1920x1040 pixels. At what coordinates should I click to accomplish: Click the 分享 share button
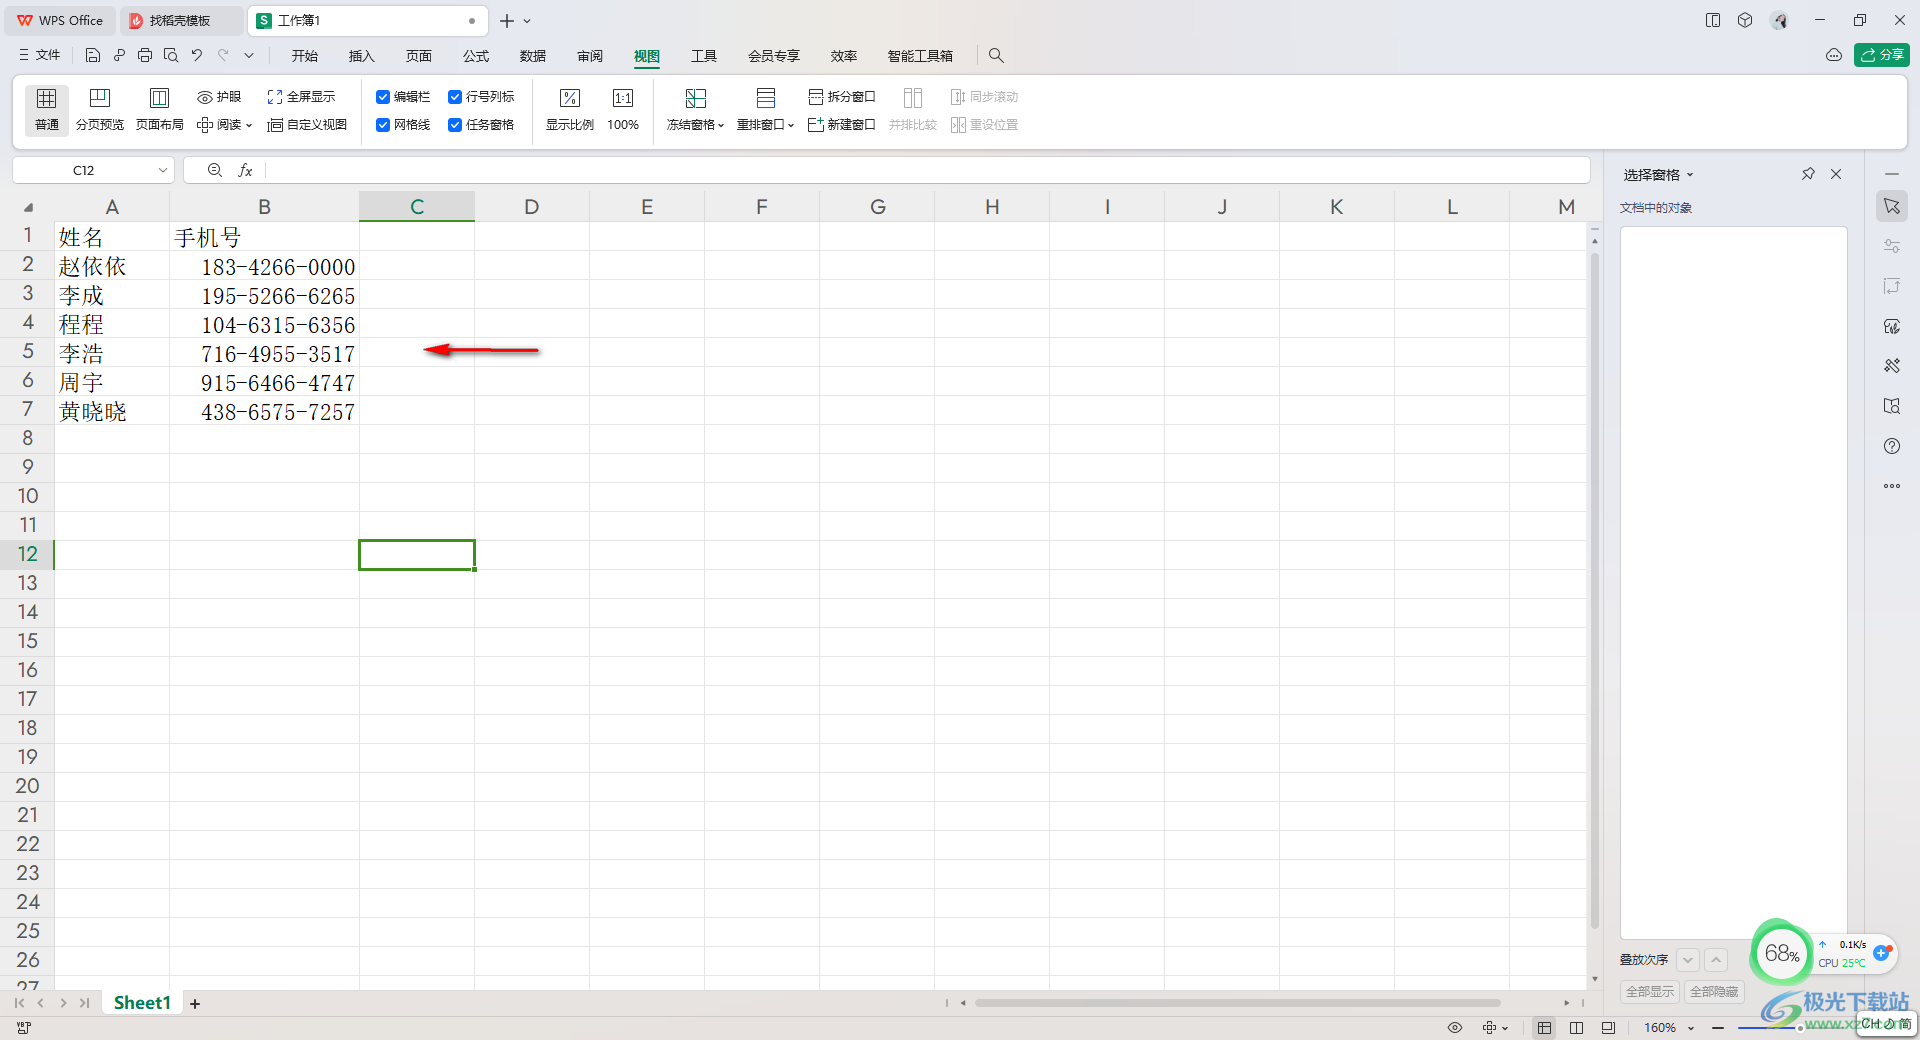point(1882,55)
